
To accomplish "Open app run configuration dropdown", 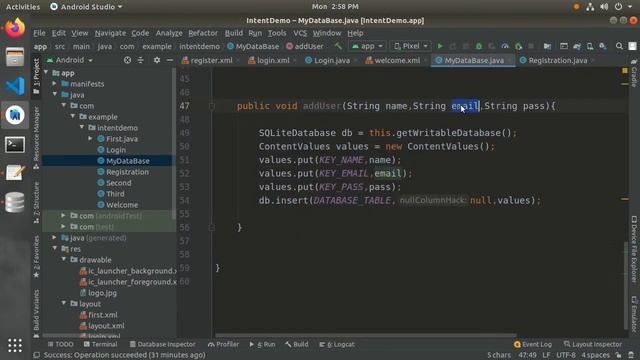I will click(367, 46).
